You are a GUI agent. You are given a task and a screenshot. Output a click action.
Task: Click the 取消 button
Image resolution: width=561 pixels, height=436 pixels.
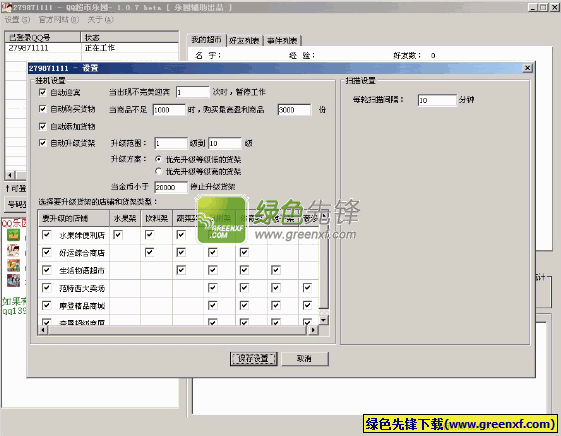click(304, 359)
